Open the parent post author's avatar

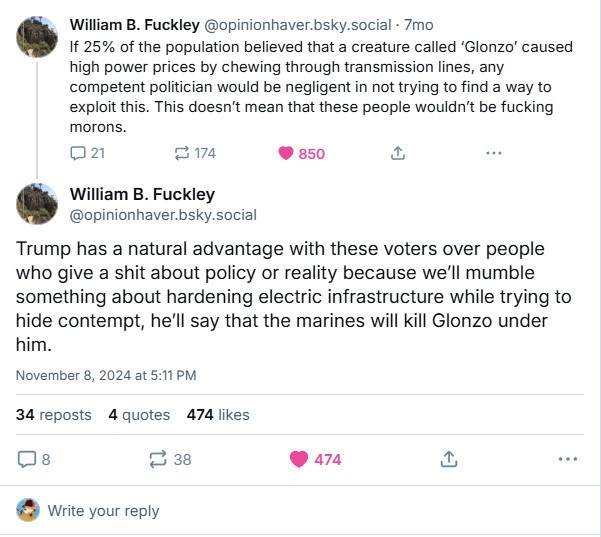point(36,37)
